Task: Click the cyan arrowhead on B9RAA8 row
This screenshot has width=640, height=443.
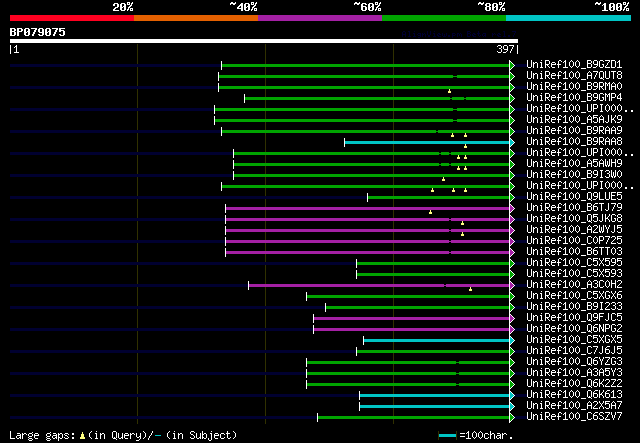Action: click(512, 142)
